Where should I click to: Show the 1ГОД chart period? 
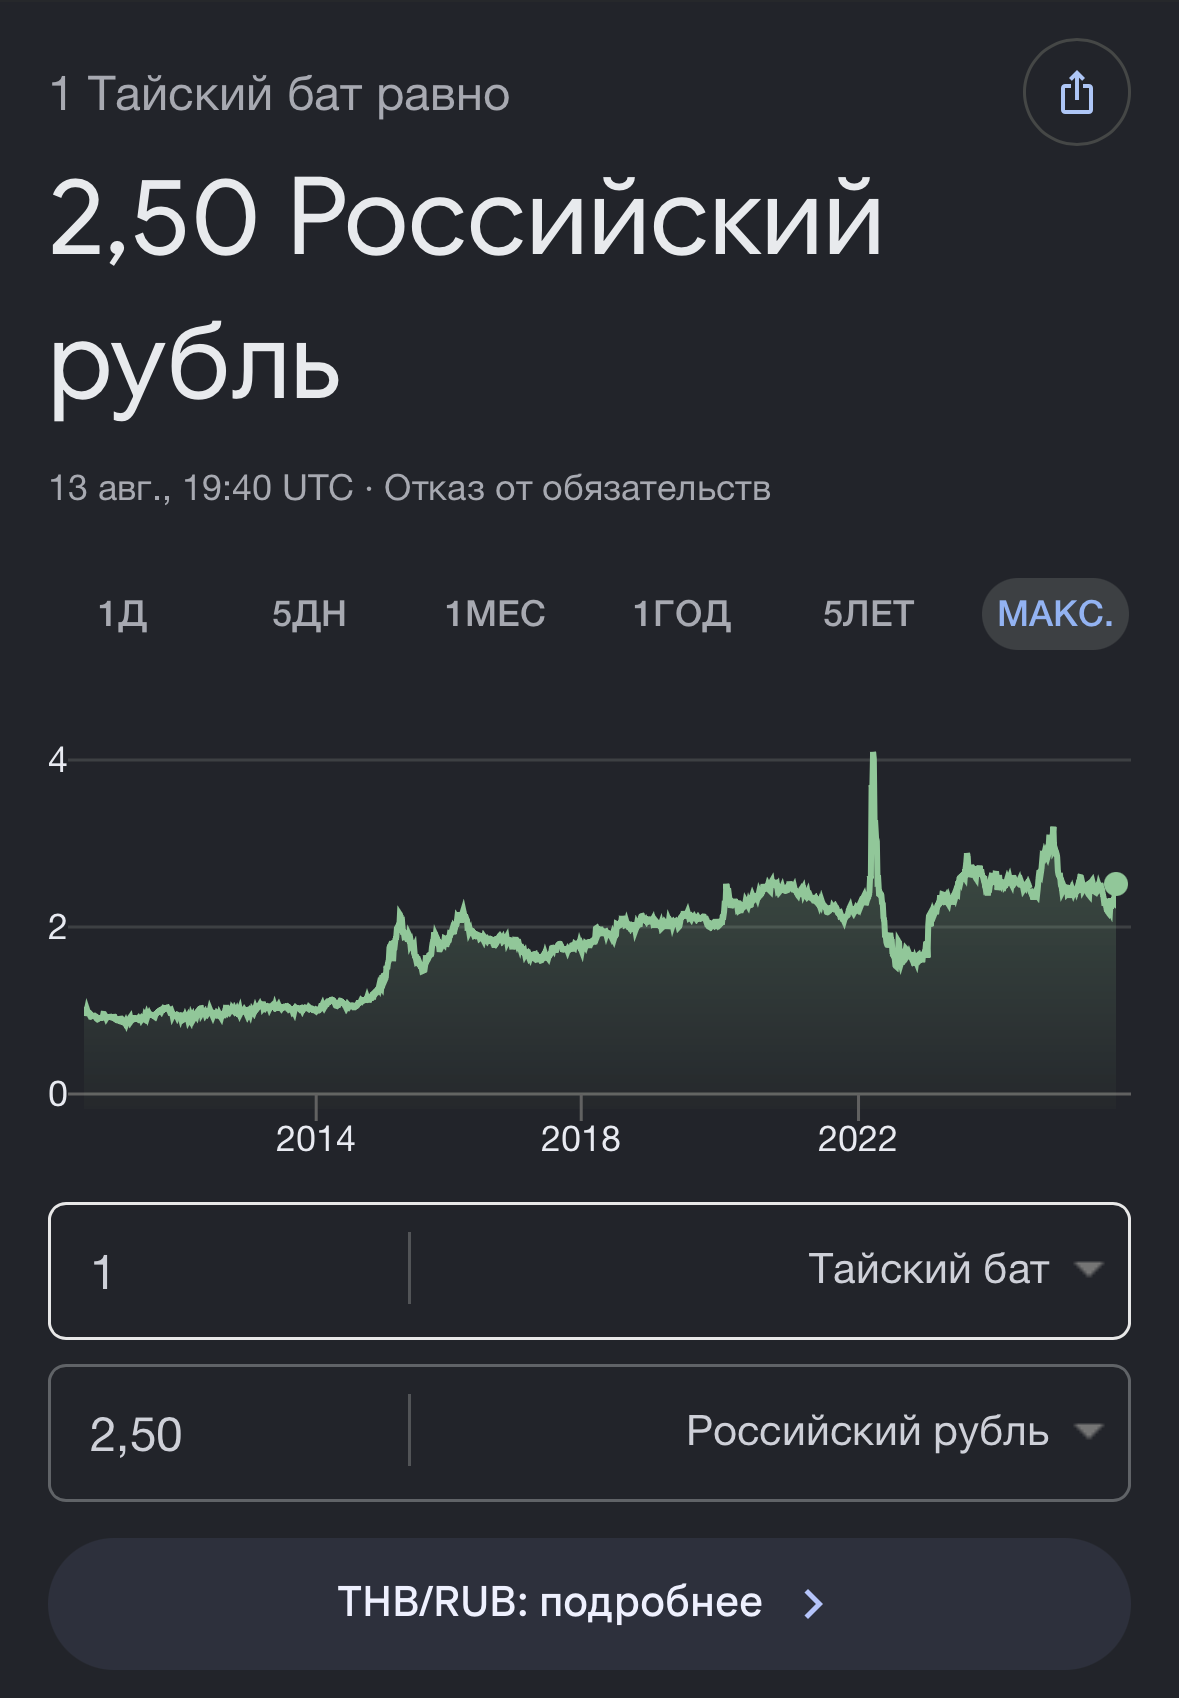(681, 613)
